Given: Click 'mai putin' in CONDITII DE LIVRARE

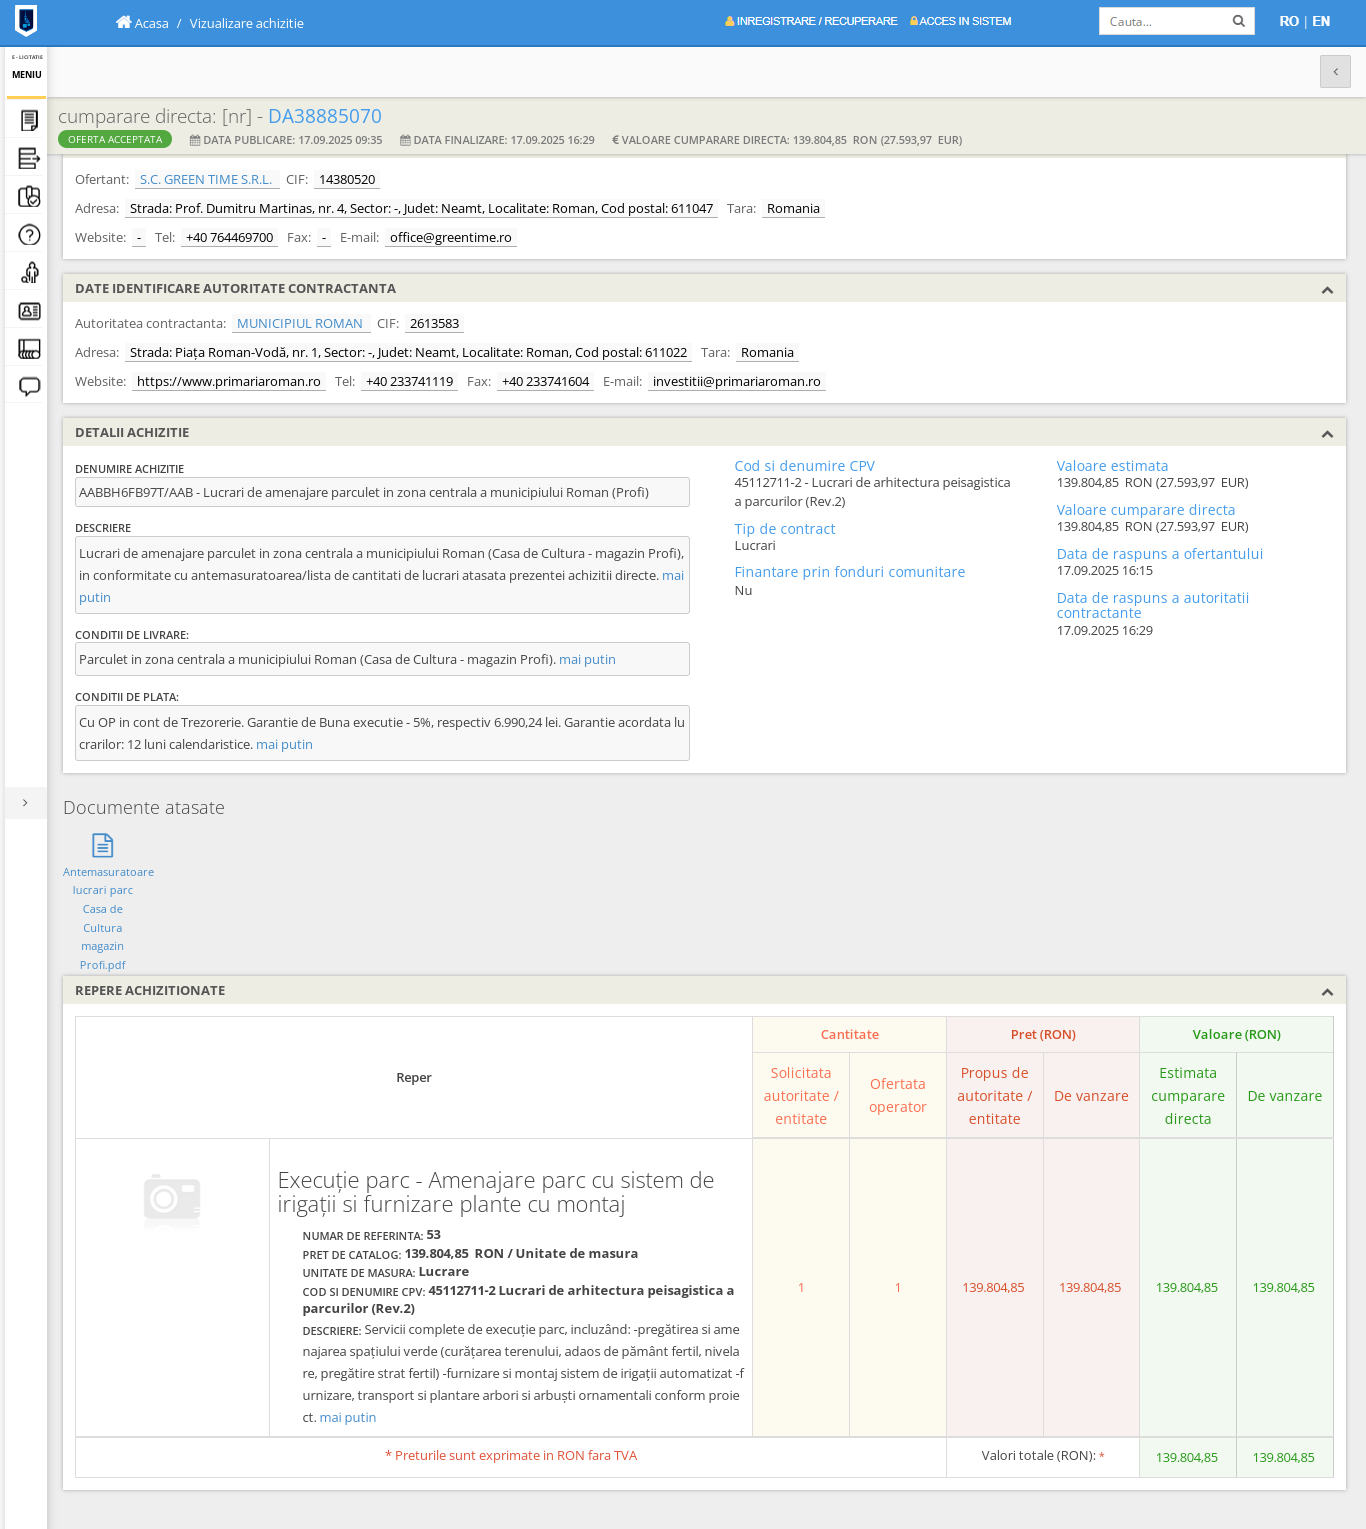Looking at the screenshot, I should coord(587,660).
